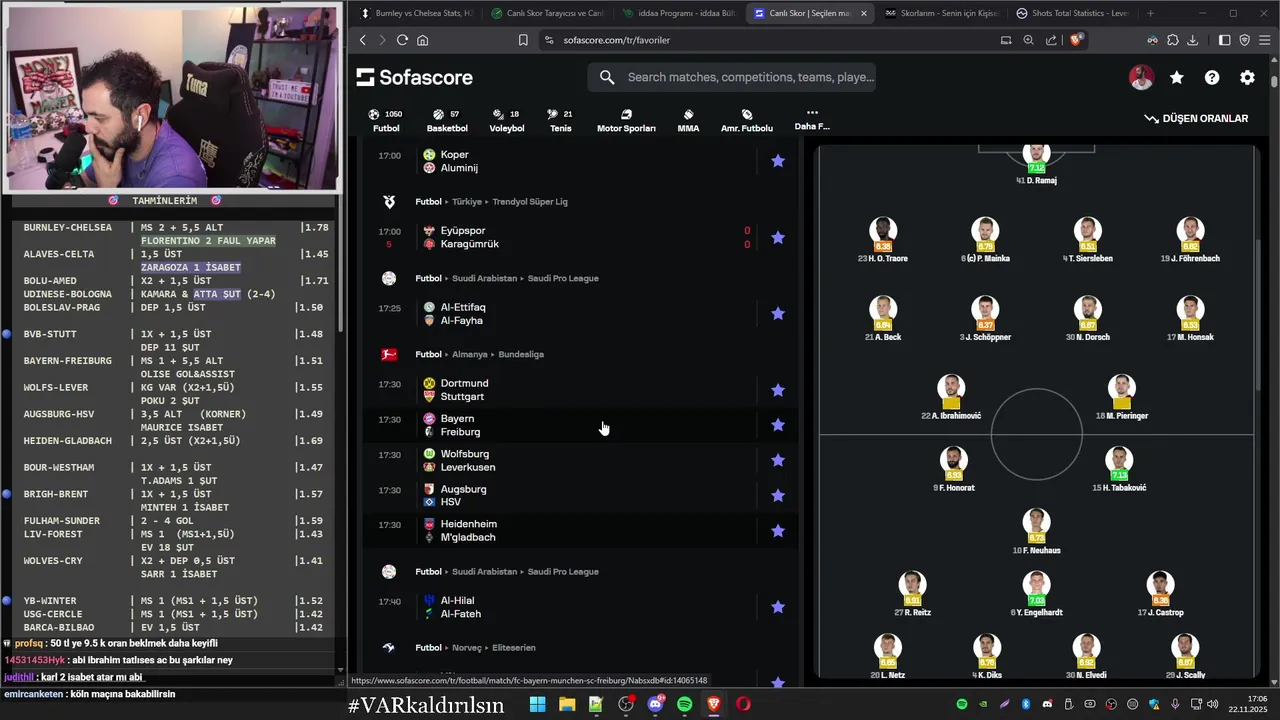Bookmark this page with the bookmark icon
Viewport: 1280px width, 720px height.
click(x=523, y=40)
